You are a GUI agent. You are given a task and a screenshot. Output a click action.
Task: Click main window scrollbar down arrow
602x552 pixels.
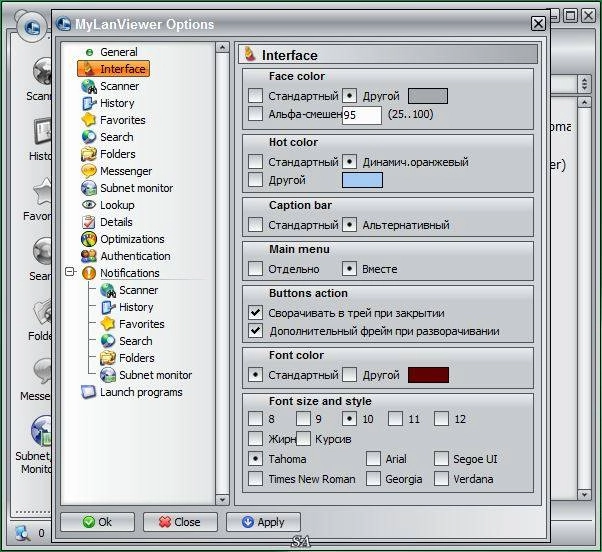584,494
